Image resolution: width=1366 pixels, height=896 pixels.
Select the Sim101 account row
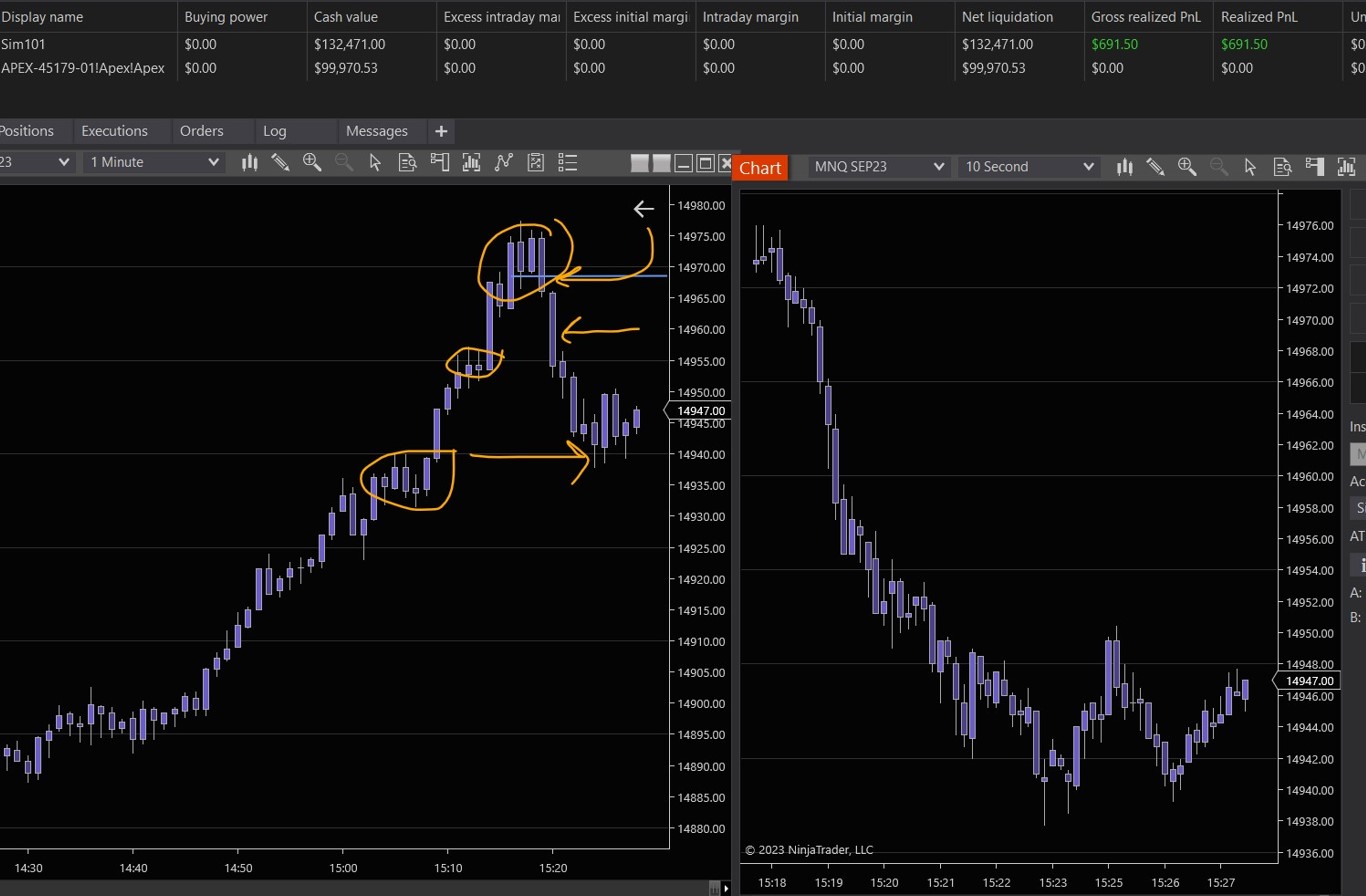click(x=683, y=44)
